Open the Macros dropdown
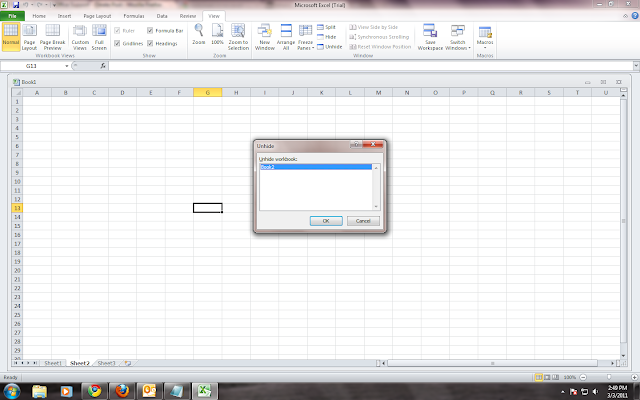The width and height of the screenshot is (640, 400). pos(485,37)
